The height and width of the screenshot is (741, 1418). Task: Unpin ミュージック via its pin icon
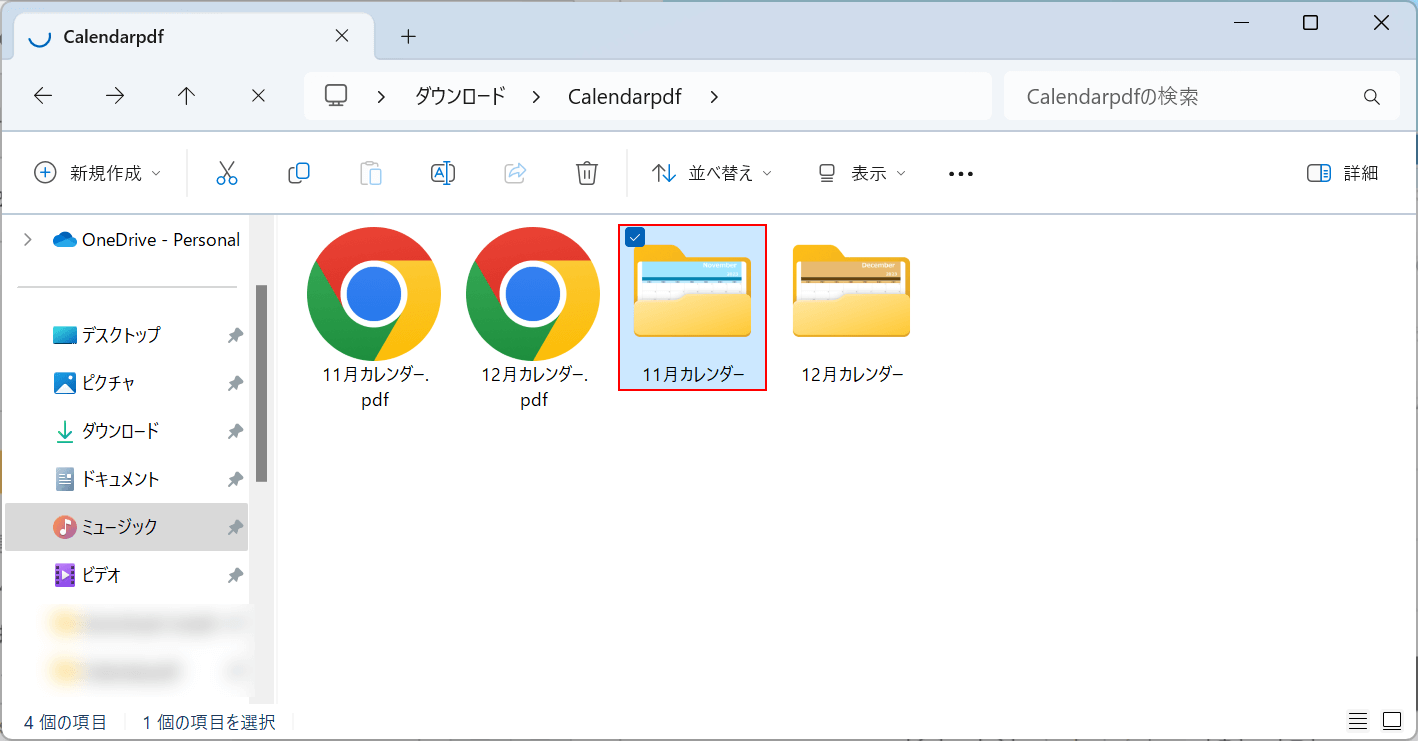point(235,528)
